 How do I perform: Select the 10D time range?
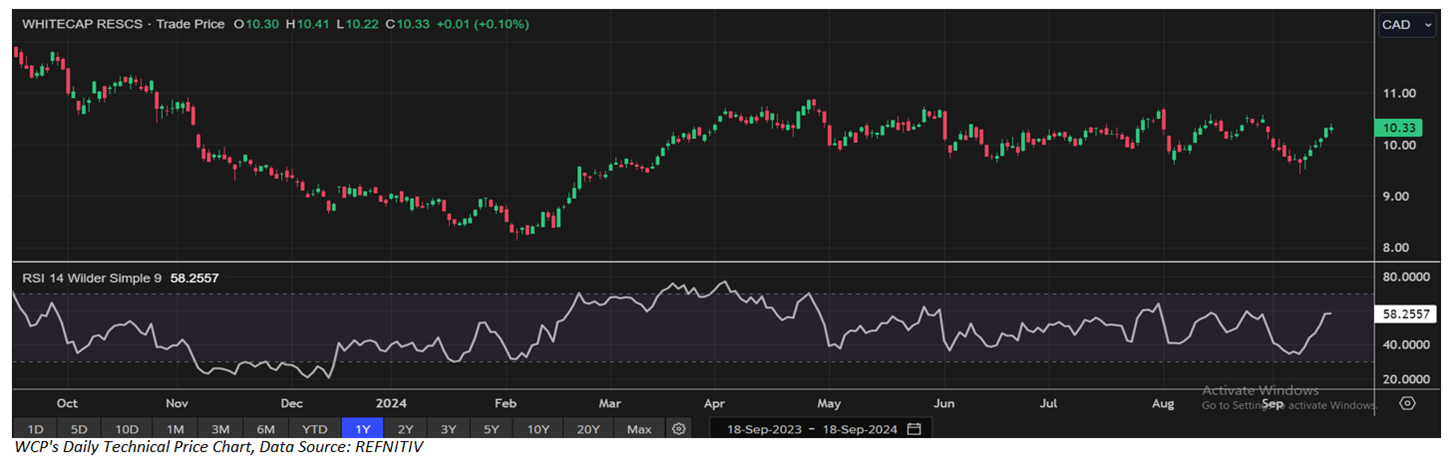[x=126, y=429]
